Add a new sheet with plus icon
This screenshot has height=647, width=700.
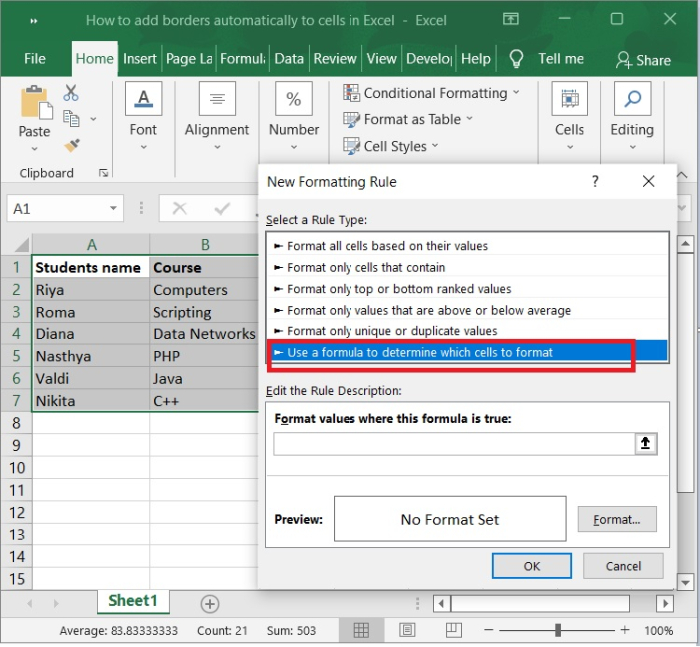(209, 603)
